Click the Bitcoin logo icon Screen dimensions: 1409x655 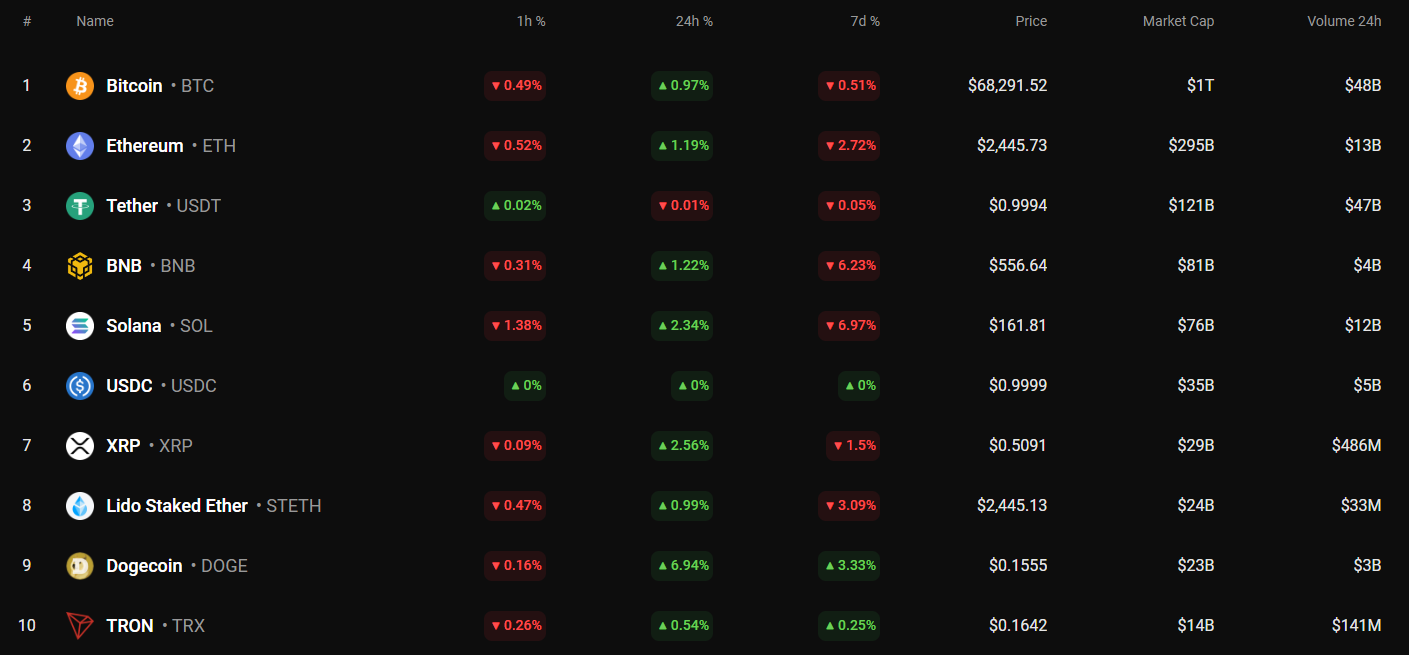click(x=80, y=86)
